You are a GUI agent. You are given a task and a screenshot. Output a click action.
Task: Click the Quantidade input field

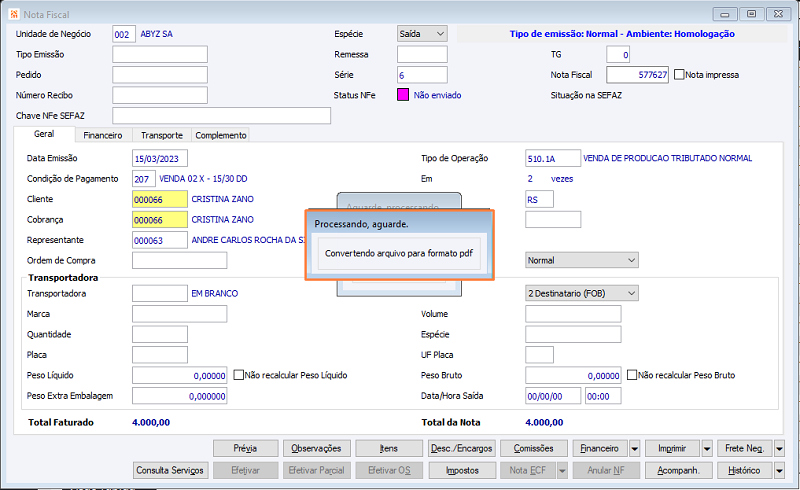160,334
